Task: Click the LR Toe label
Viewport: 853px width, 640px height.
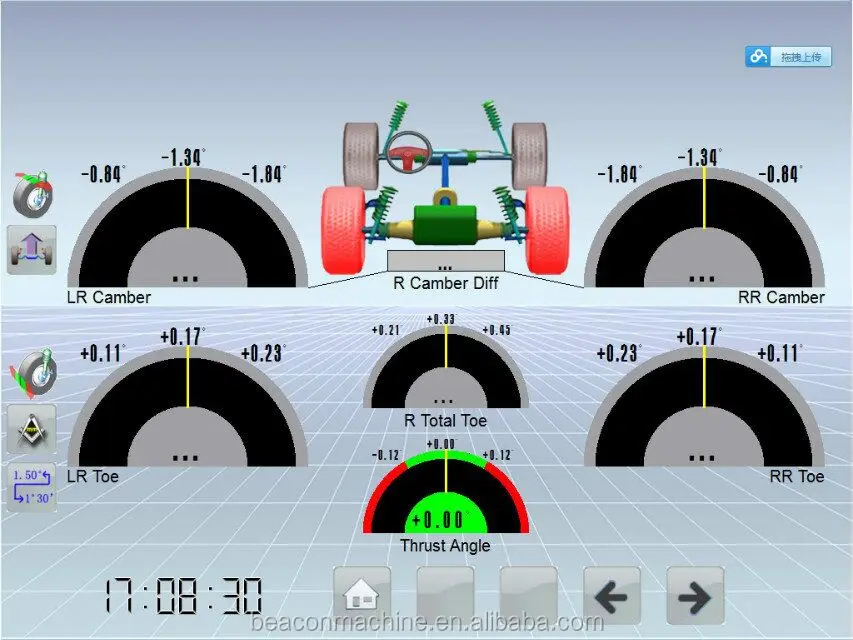Action: [92, 477]
